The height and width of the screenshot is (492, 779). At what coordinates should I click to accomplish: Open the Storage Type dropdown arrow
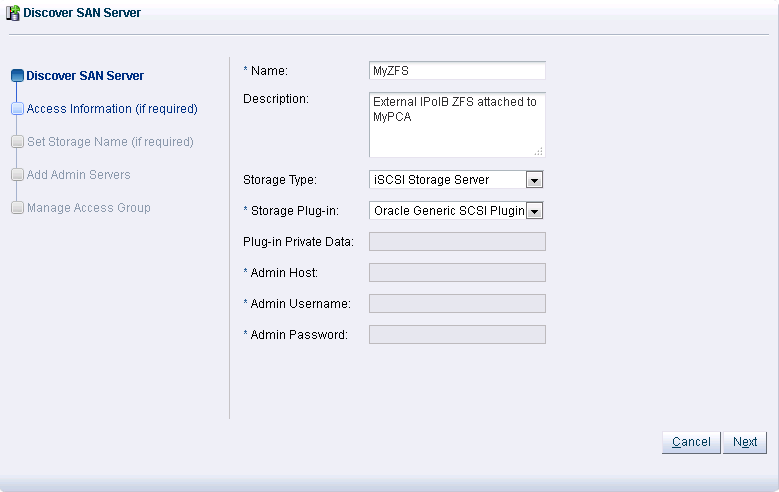tap(535, 180)
